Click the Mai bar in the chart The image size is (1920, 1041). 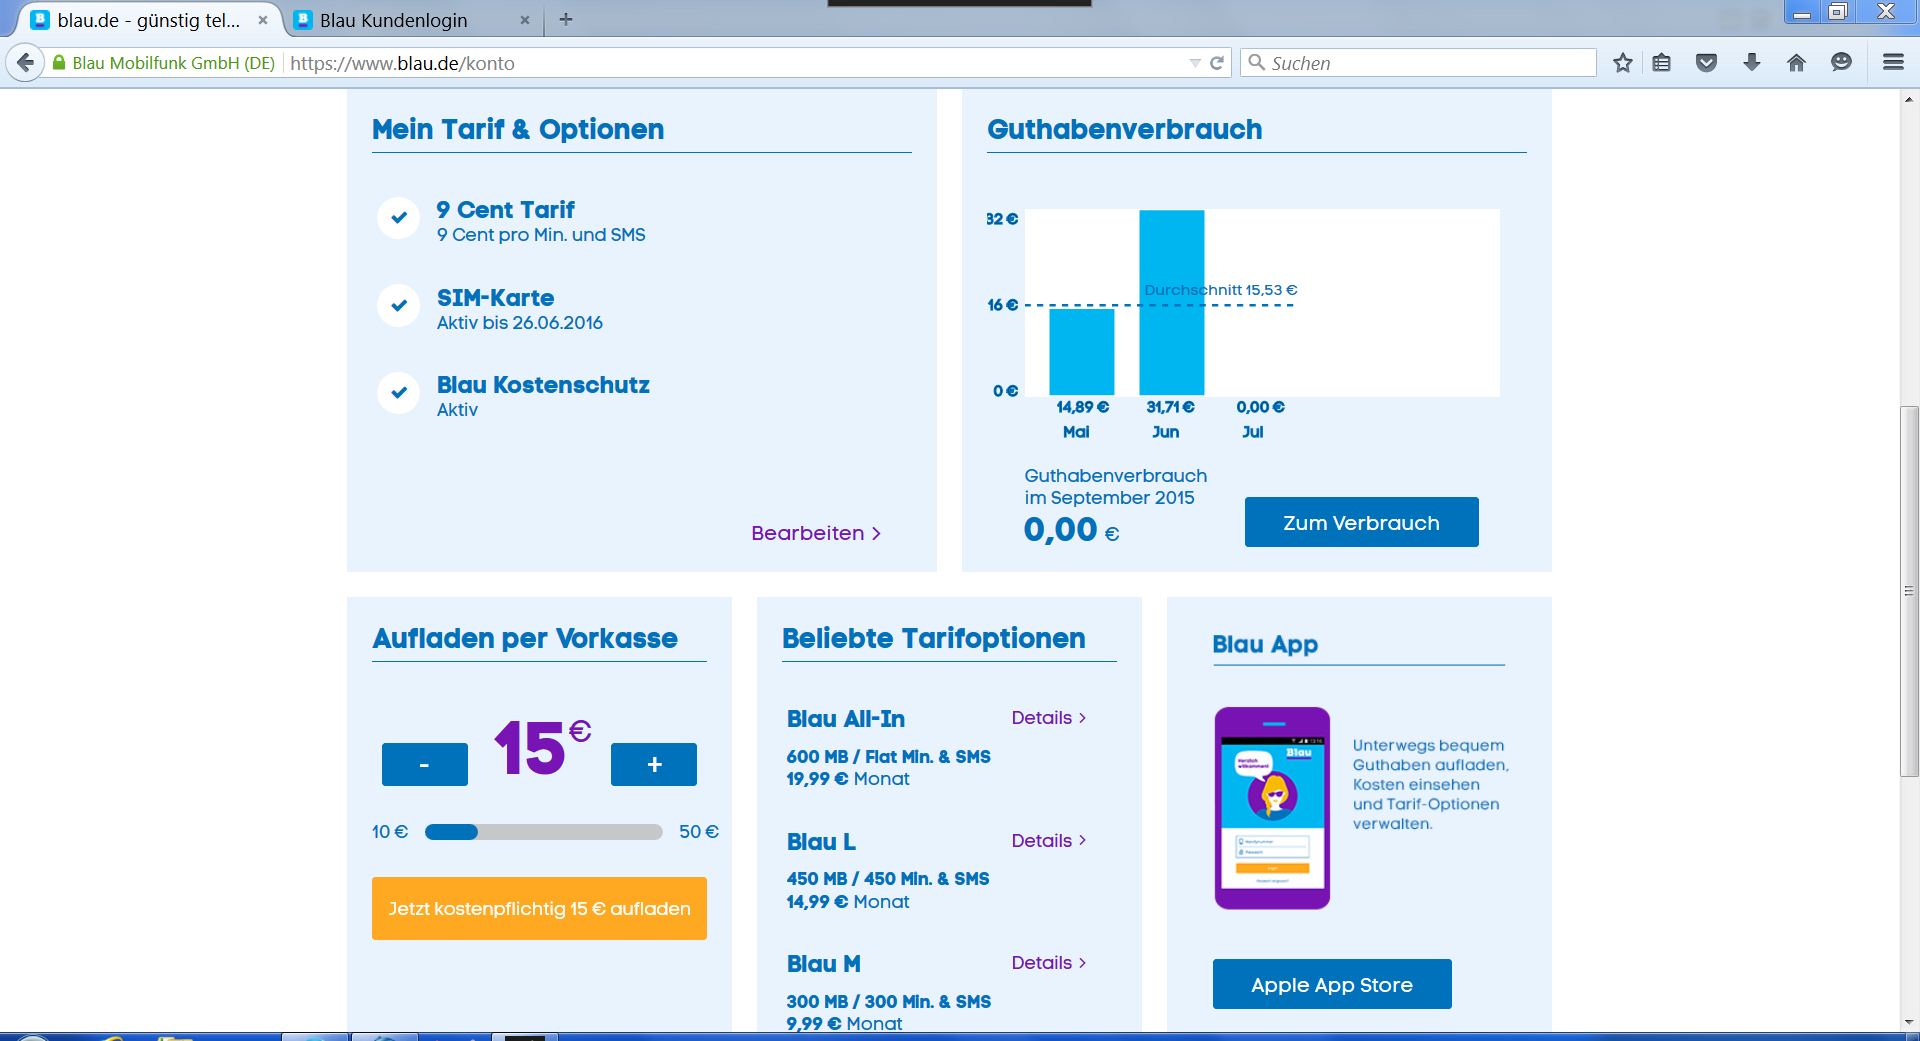pos(1081,352)
